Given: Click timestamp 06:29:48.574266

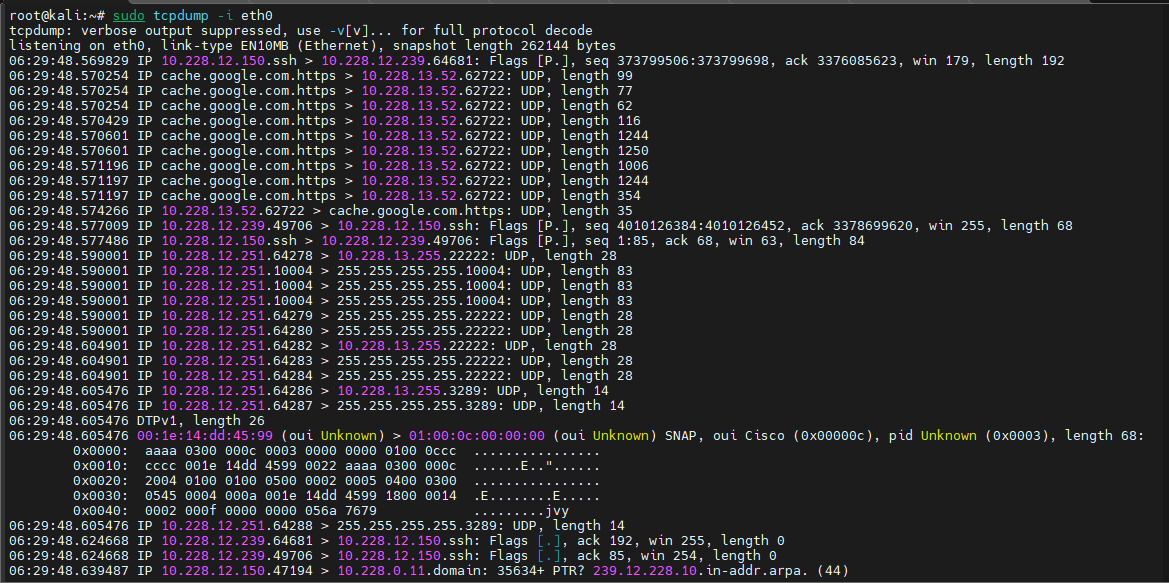Looking at the screenshot, I should pos(69,210).
